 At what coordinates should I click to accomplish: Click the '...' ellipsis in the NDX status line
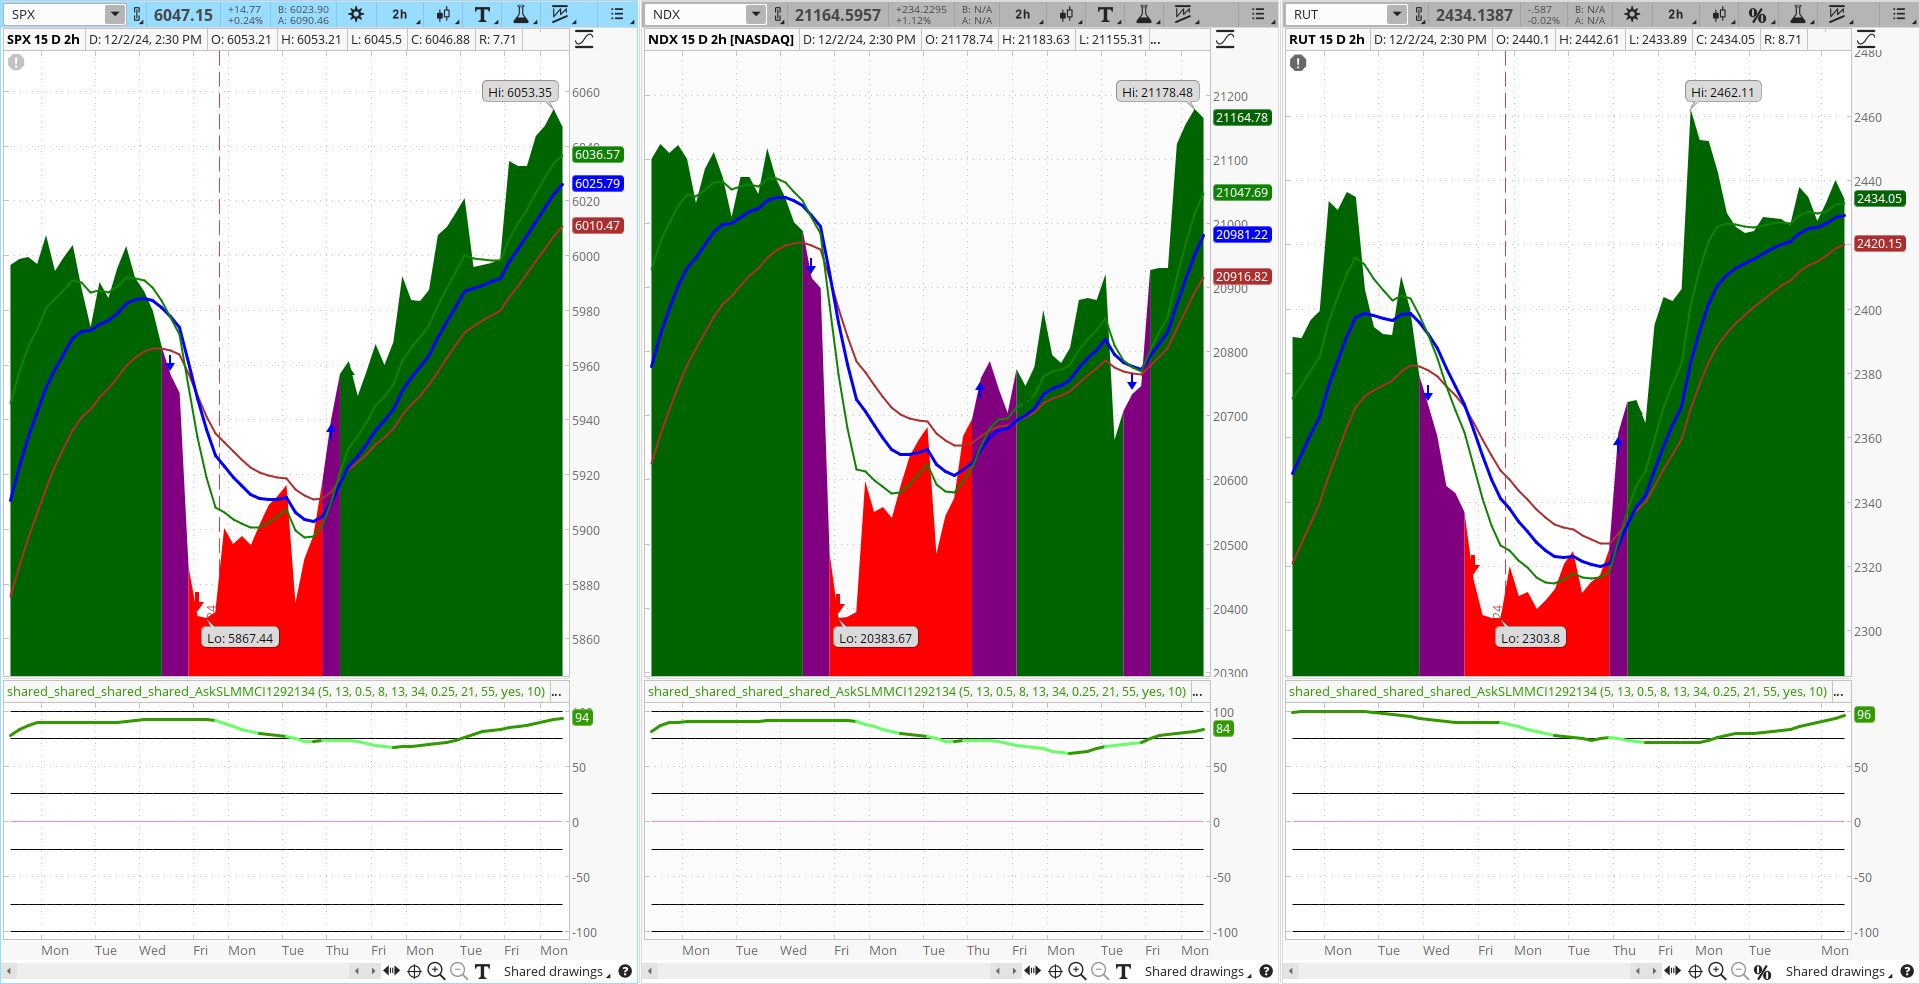click(x=1157, y=40)
